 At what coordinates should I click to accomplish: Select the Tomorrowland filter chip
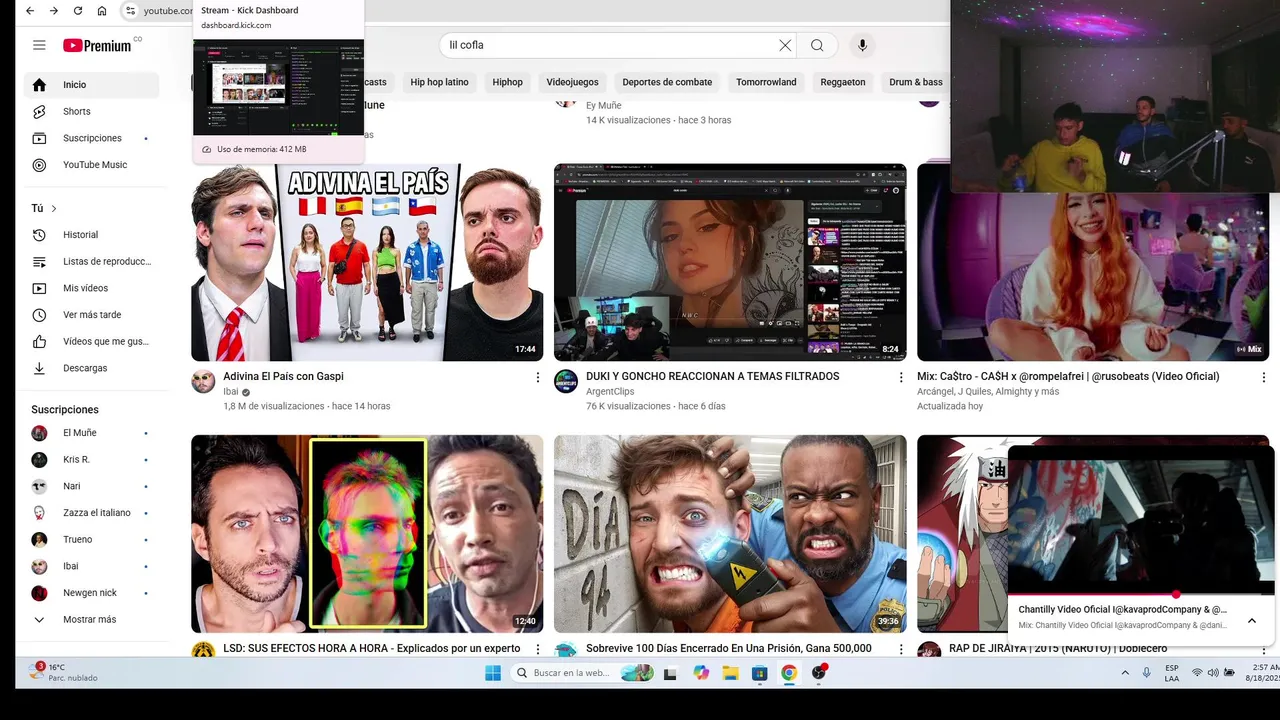[x=766, y=82]
